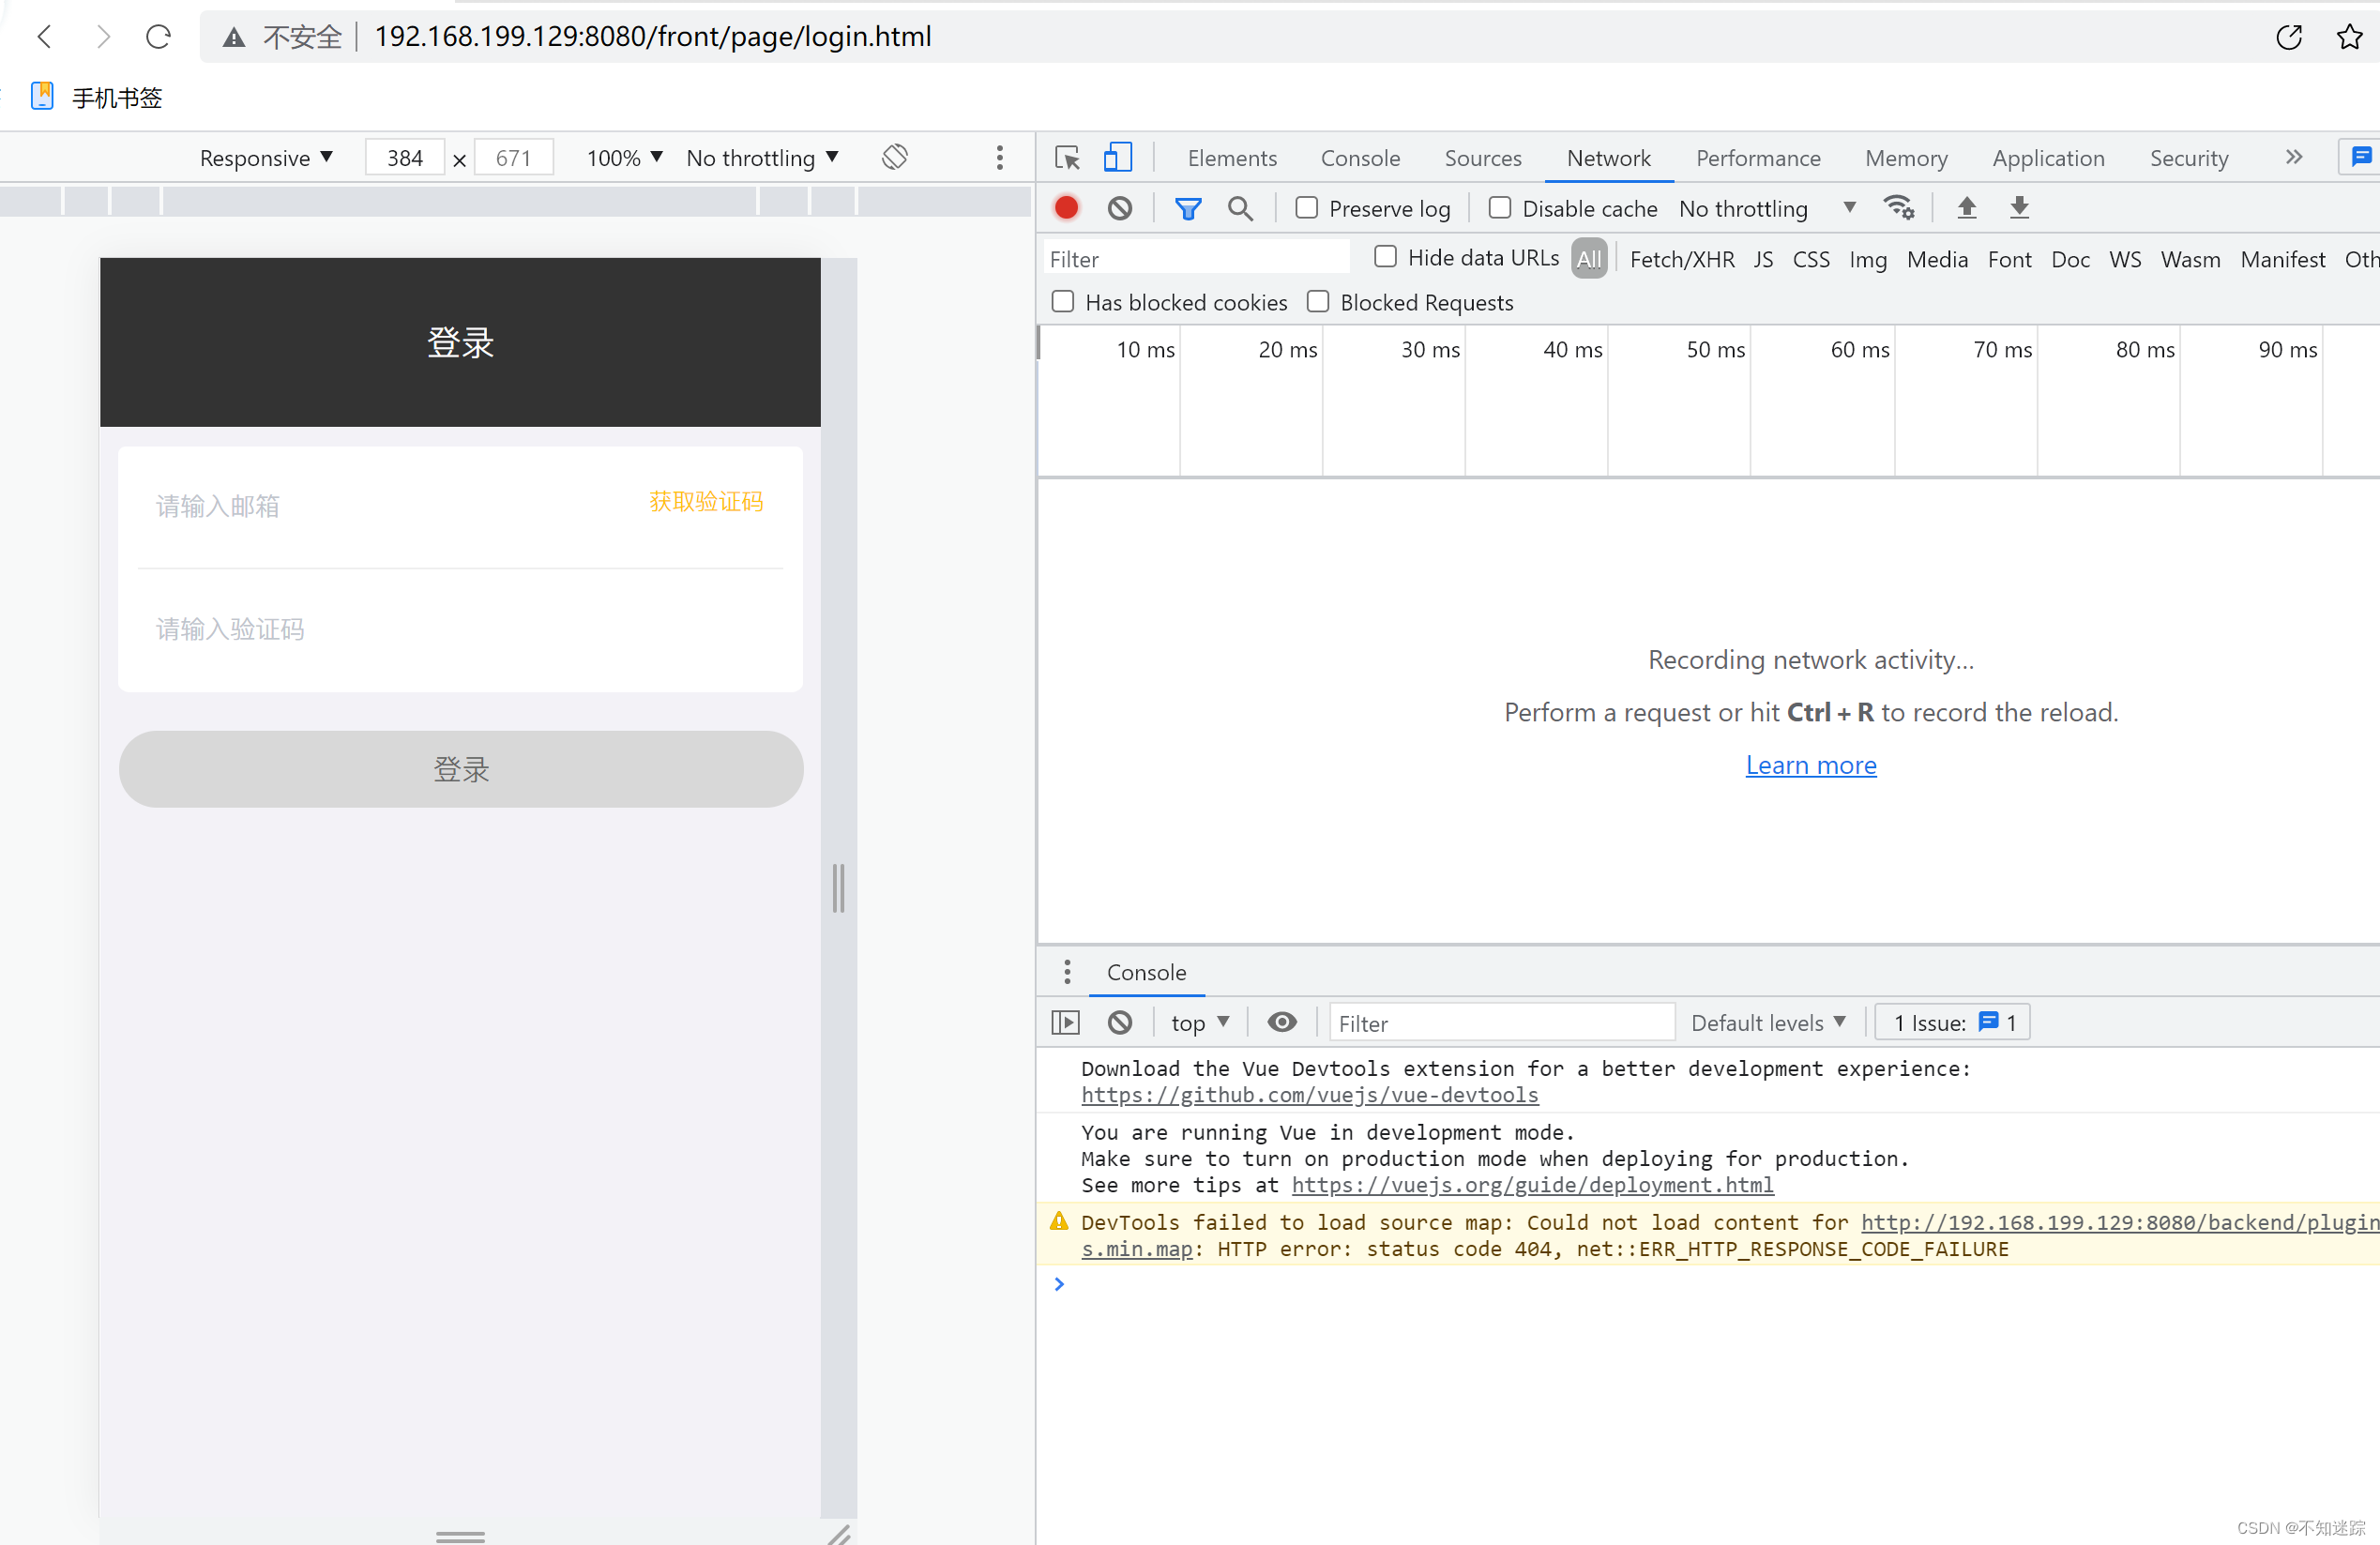Select the inspect element picker icon
Viewport: 2380px width, 1545px height.
tap(1067, 158)
